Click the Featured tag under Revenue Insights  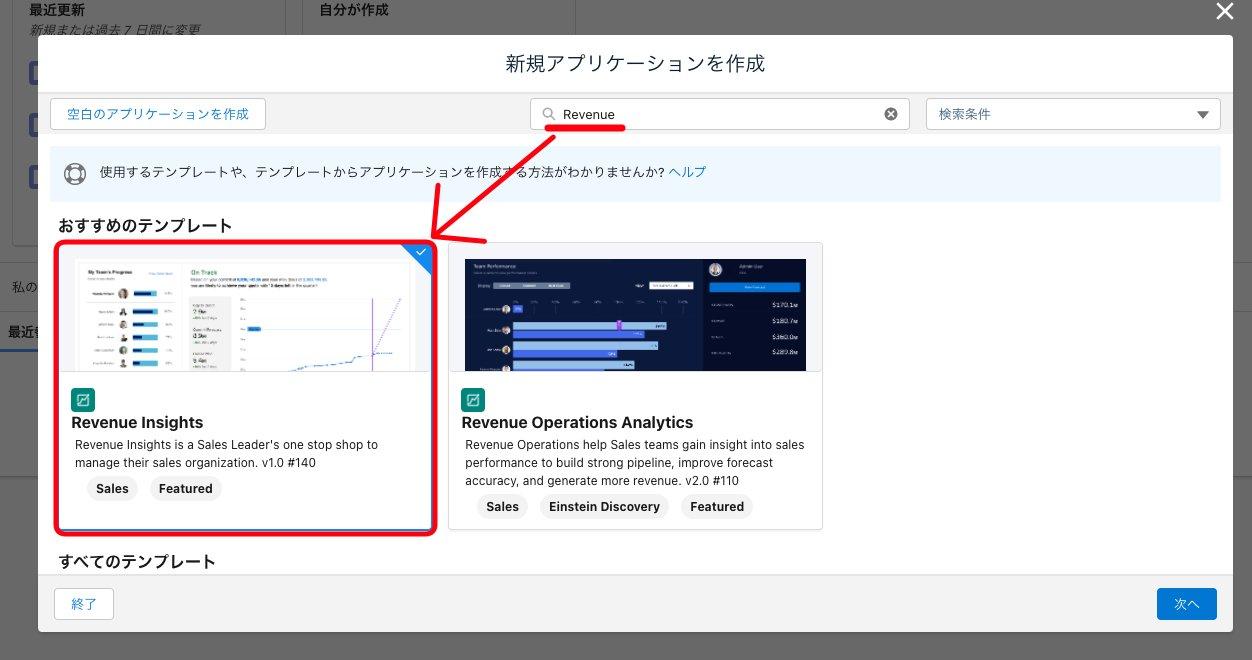(186, 489)
